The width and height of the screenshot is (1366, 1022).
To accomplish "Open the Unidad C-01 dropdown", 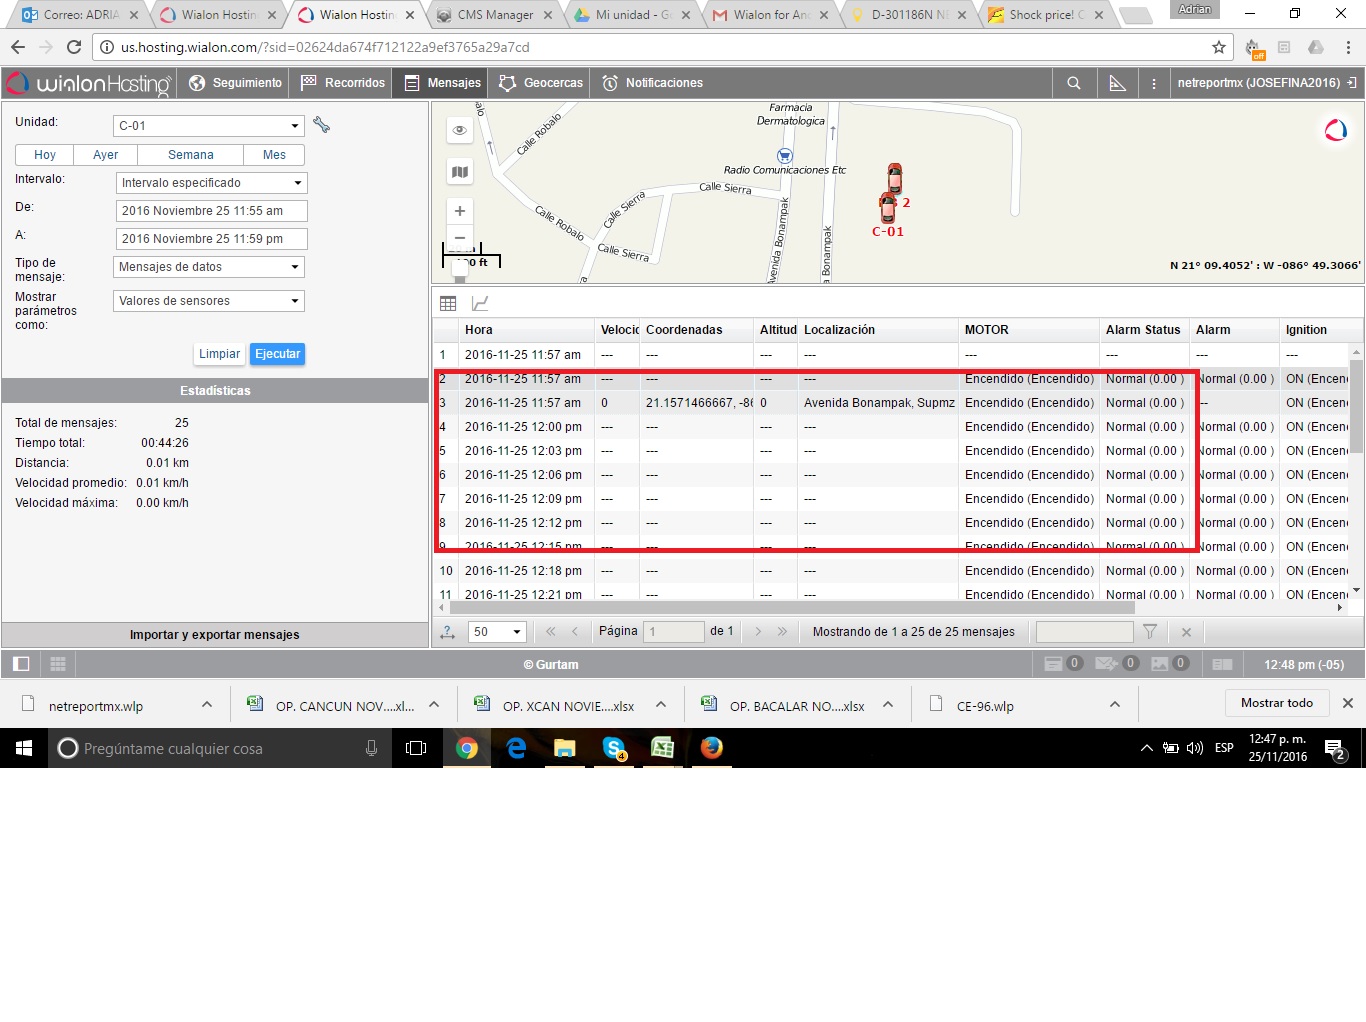I will pyautogui.click(x=208, y=126).
